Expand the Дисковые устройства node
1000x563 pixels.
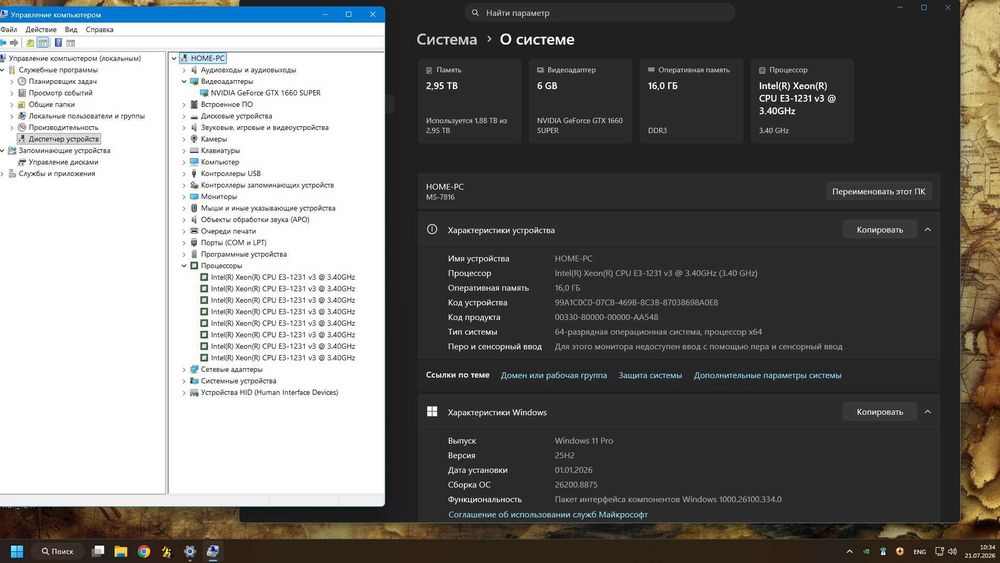(x=184, y=116)
